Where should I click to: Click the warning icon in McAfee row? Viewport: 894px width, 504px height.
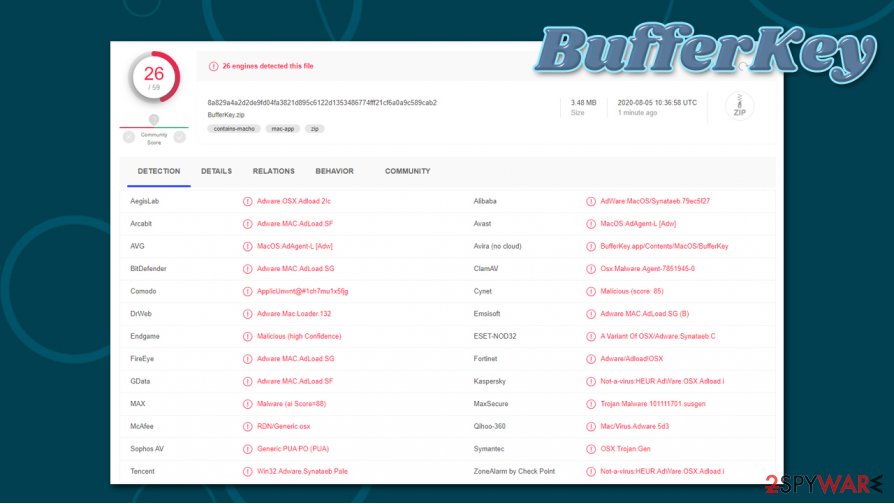pyautogui.click(x=247, y=426)
